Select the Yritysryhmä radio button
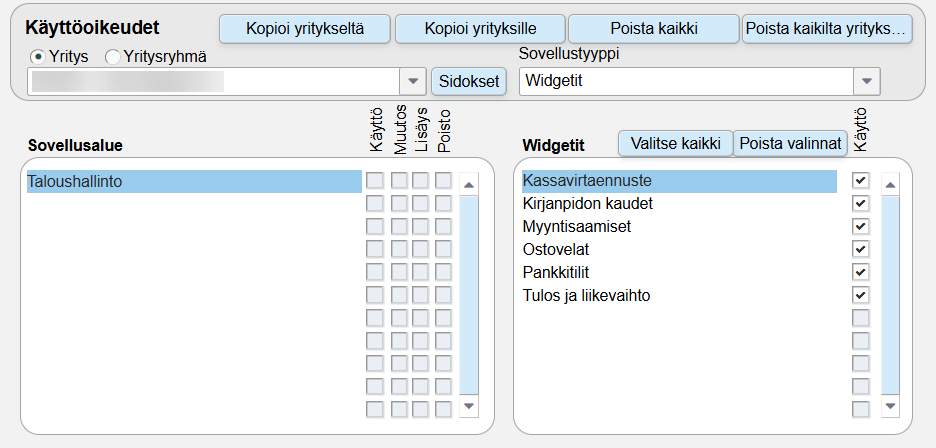This screenshot has width=936, height=448. tap(113, 57)
